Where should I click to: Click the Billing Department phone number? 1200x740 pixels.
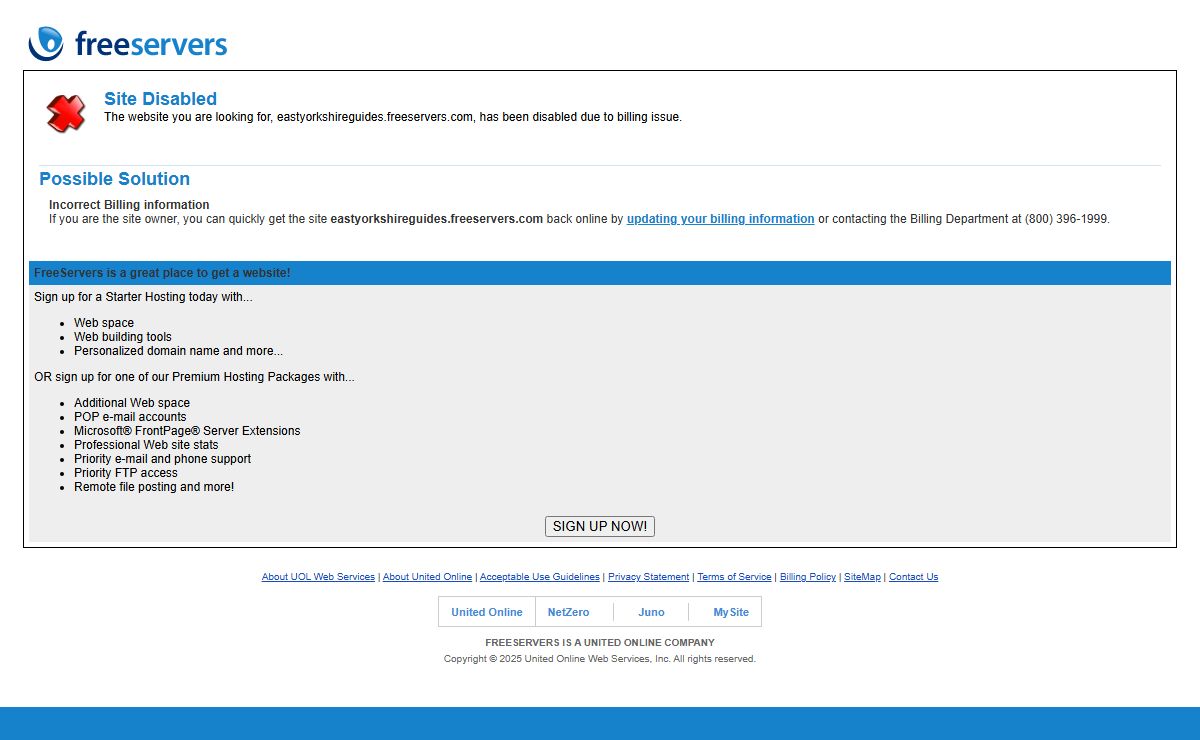[x=1066, y=219]
